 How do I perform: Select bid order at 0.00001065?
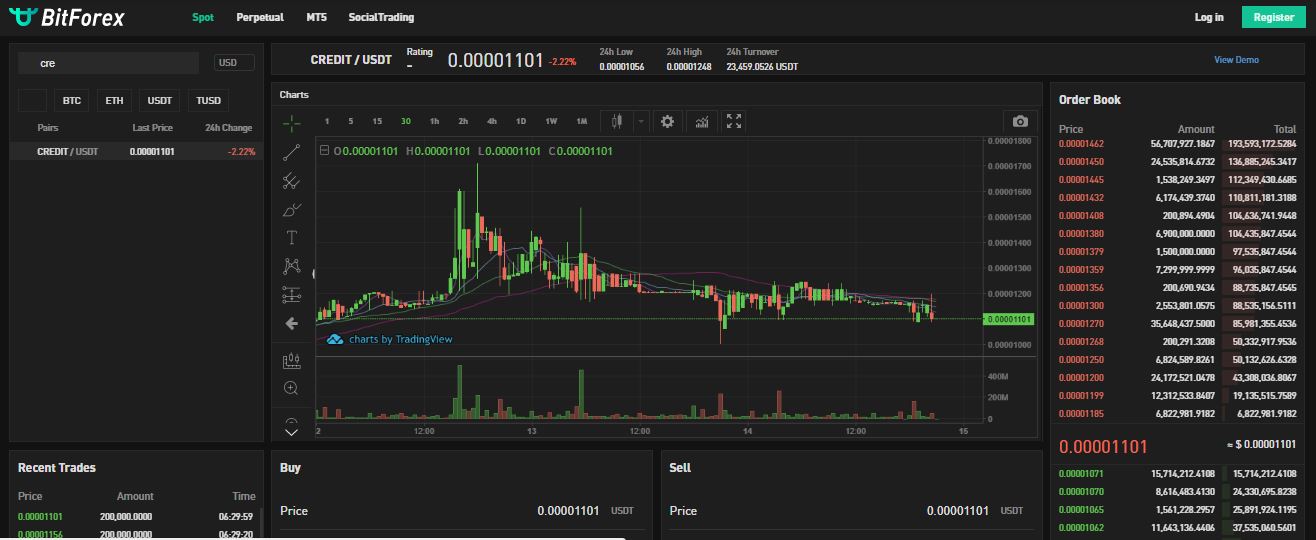[x=1177, y=509]
